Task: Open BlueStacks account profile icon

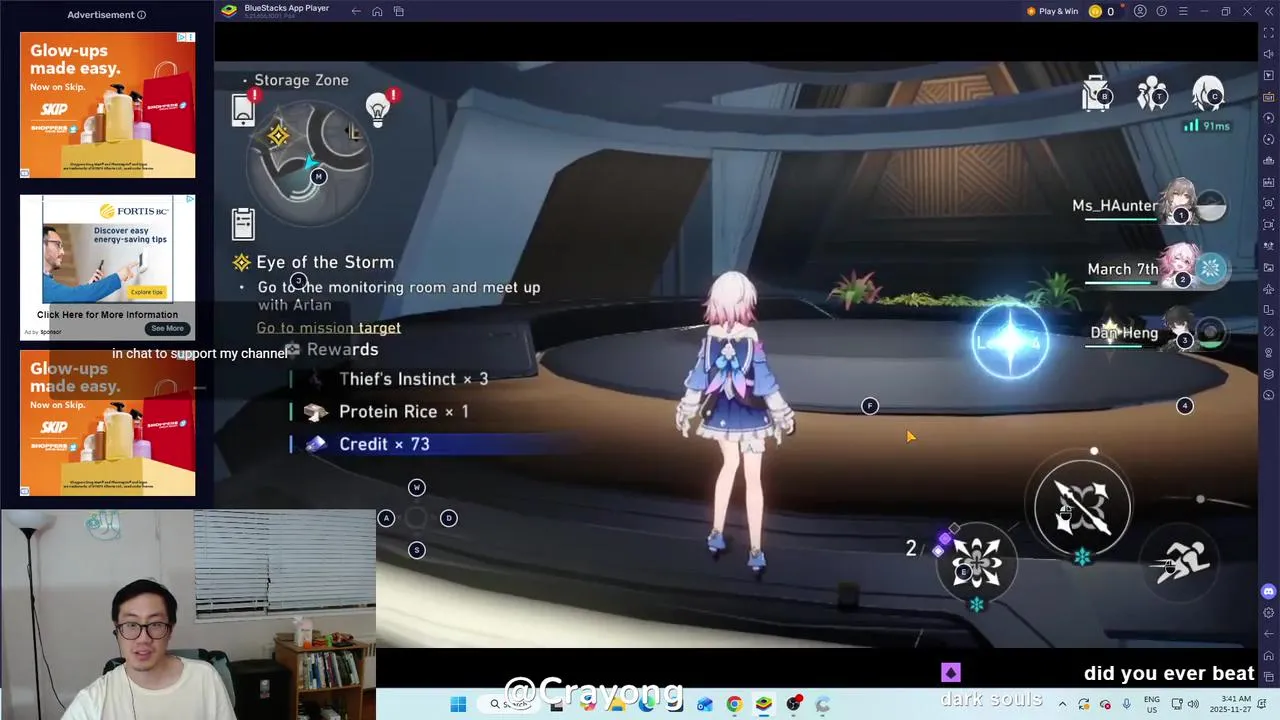Action: [1140, 11]
